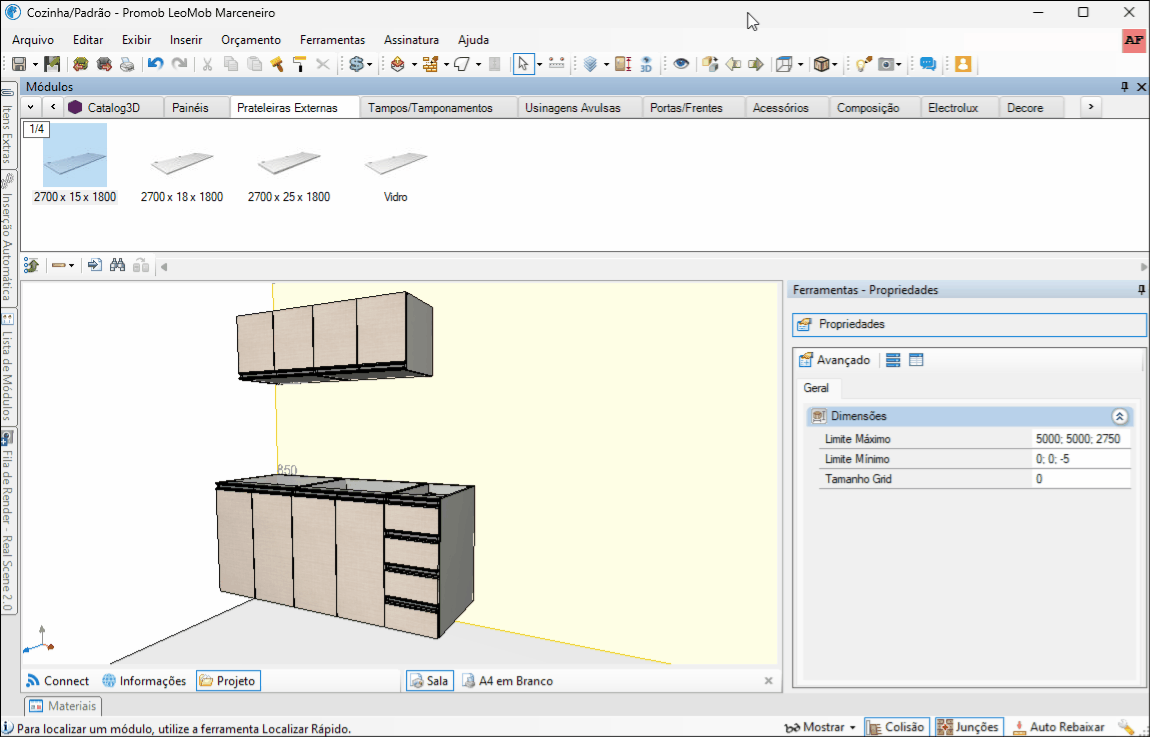
Task: Click the binoculars quick-find icon
Action: [117, 265]
